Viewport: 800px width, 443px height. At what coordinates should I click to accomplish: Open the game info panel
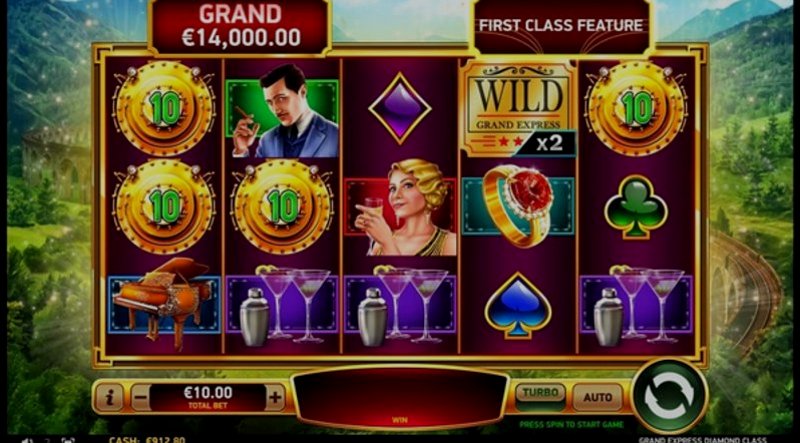coord(109,397)
